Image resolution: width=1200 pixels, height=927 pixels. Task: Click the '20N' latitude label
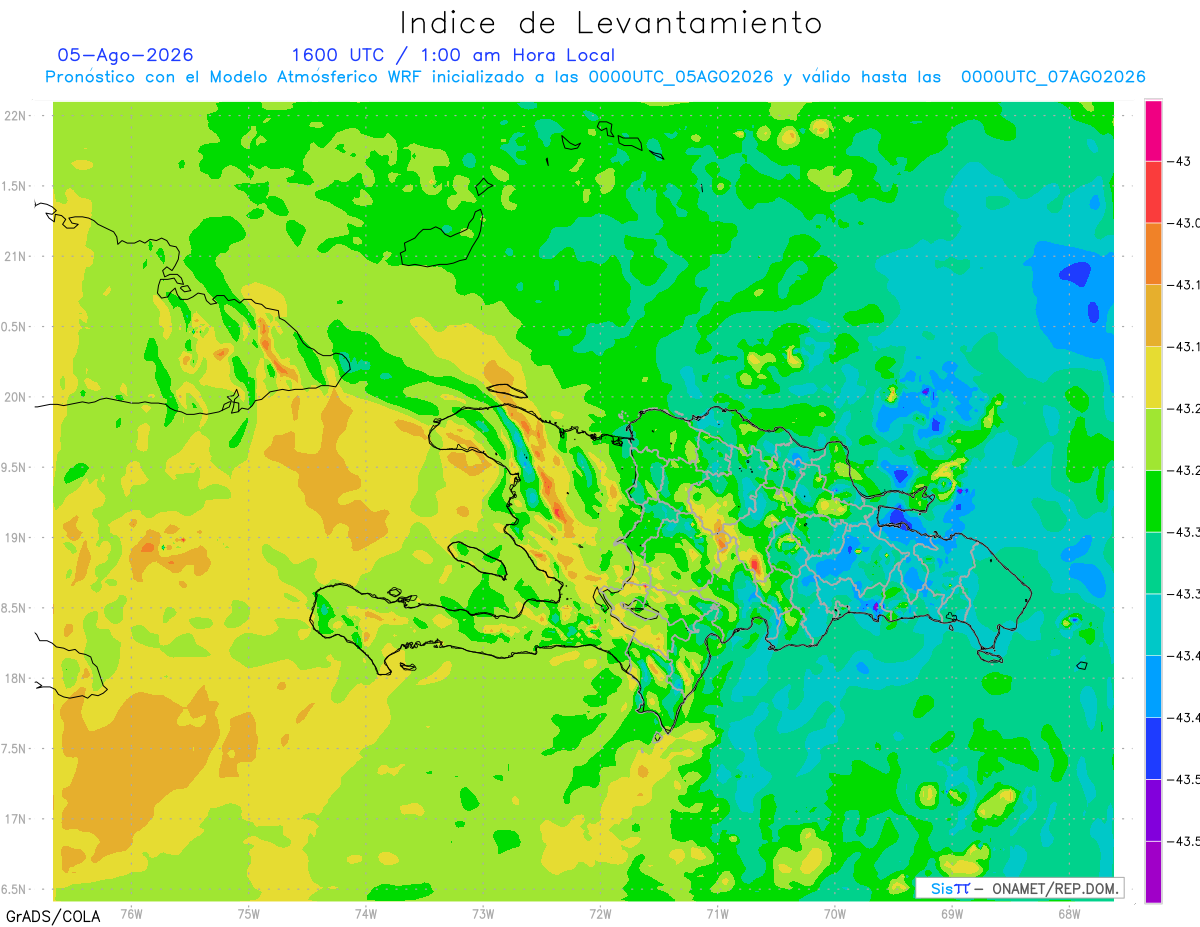point(16,397)
